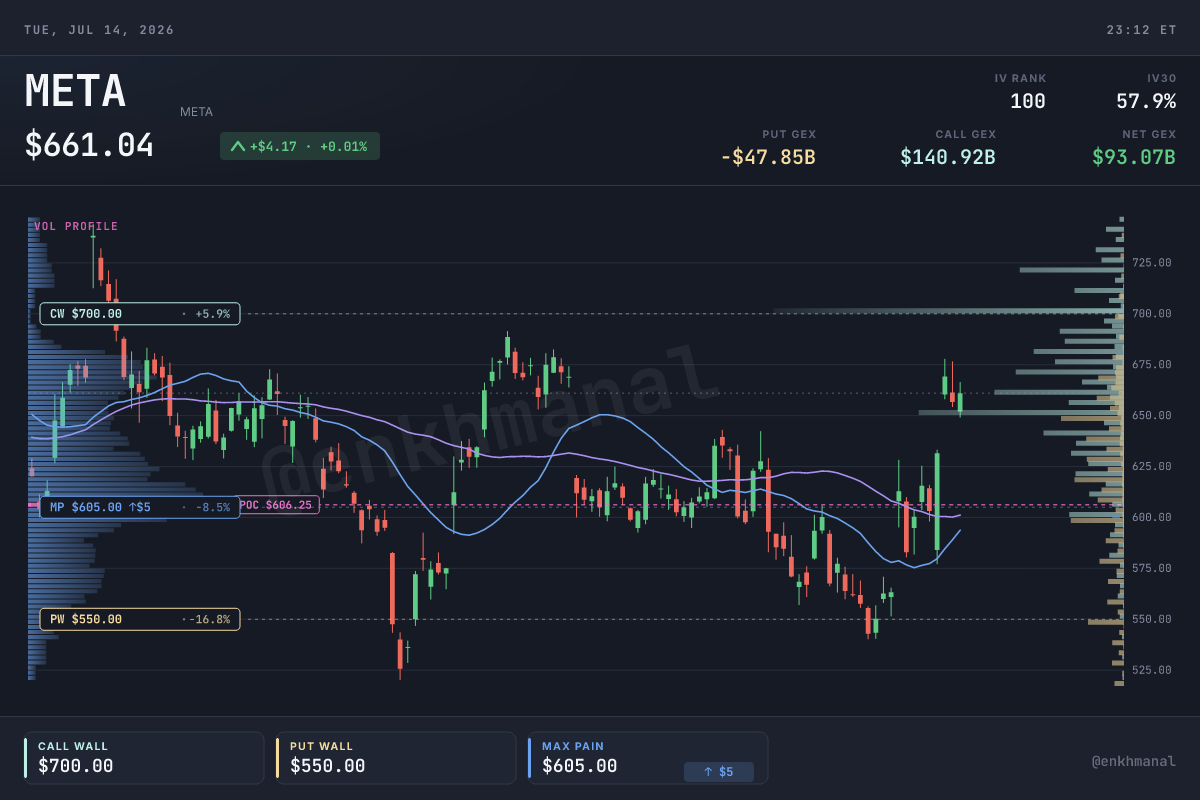Click the 650.00 price axis label

click(1152, 415)
